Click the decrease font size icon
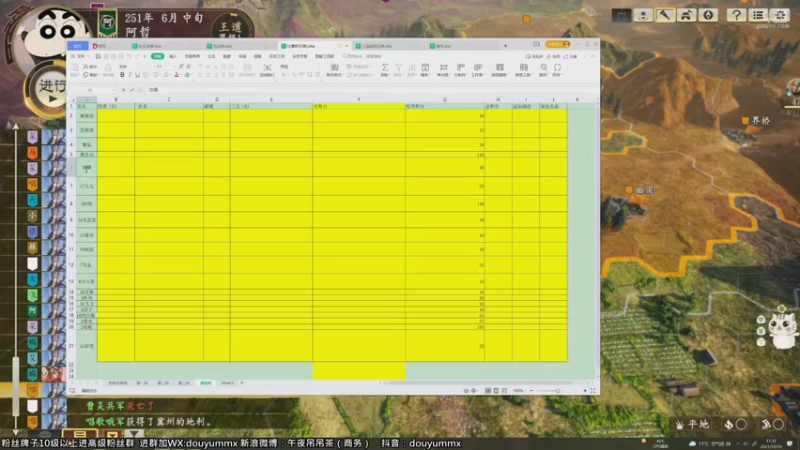The image size is (800, 450). click(188, 67)
